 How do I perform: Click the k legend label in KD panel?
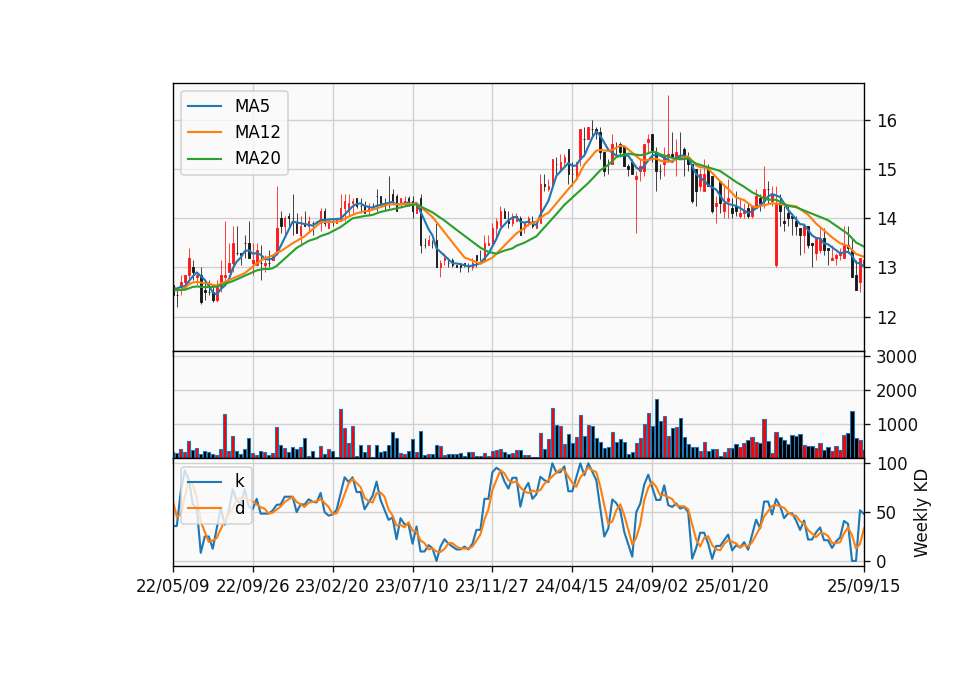point(239,481)
